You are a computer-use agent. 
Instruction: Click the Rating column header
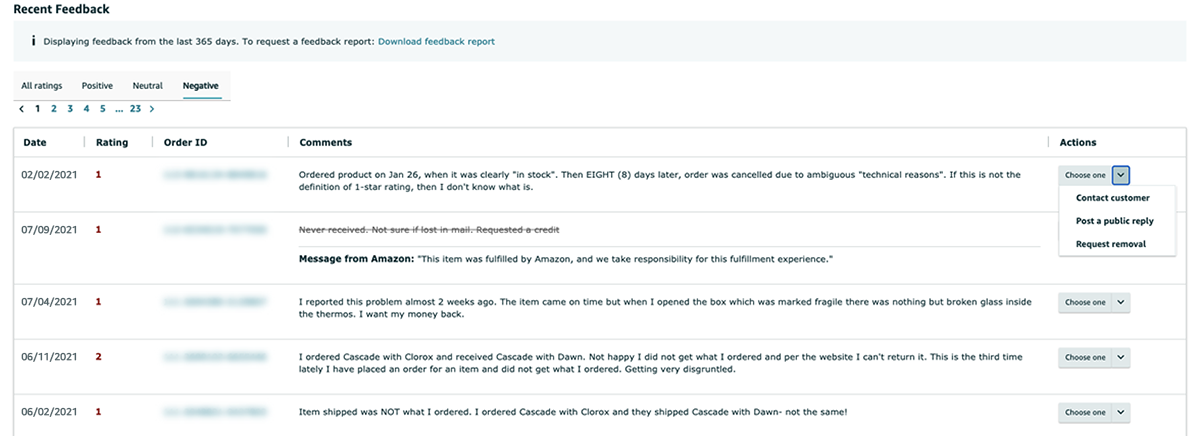[112, 143]
